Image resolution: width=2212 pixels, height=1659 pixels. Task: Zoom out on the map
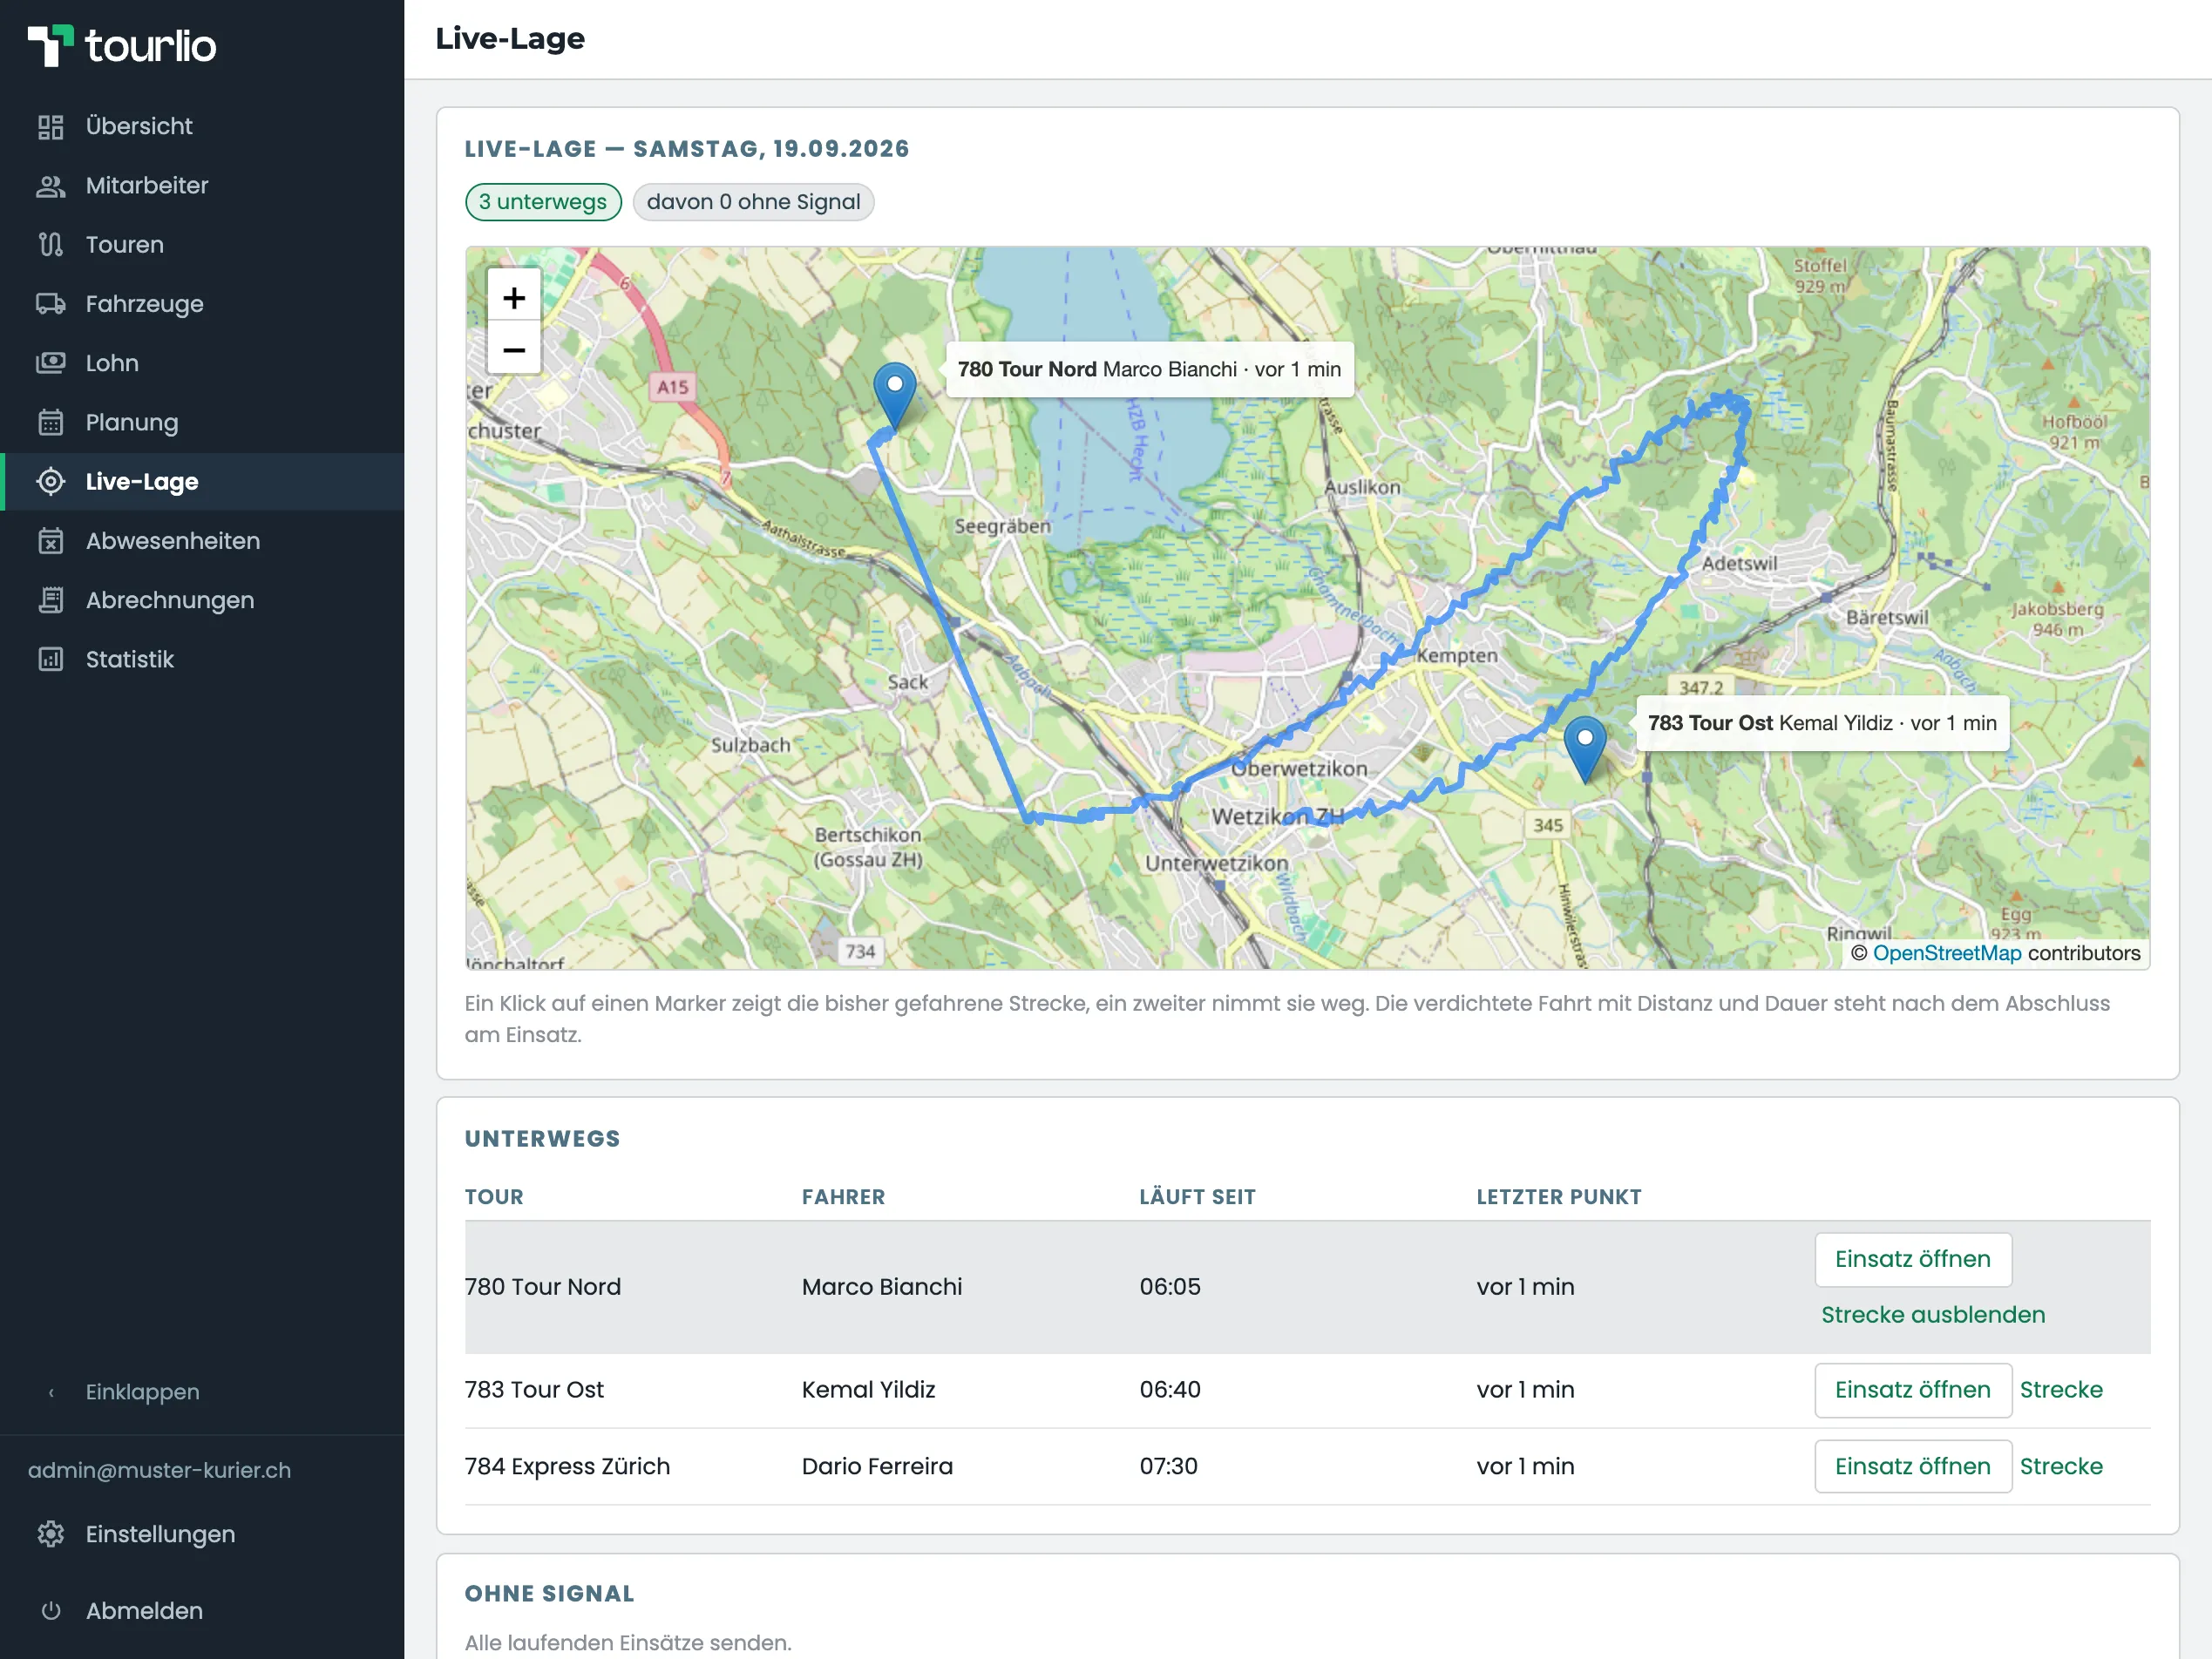[x=514, y=349]
